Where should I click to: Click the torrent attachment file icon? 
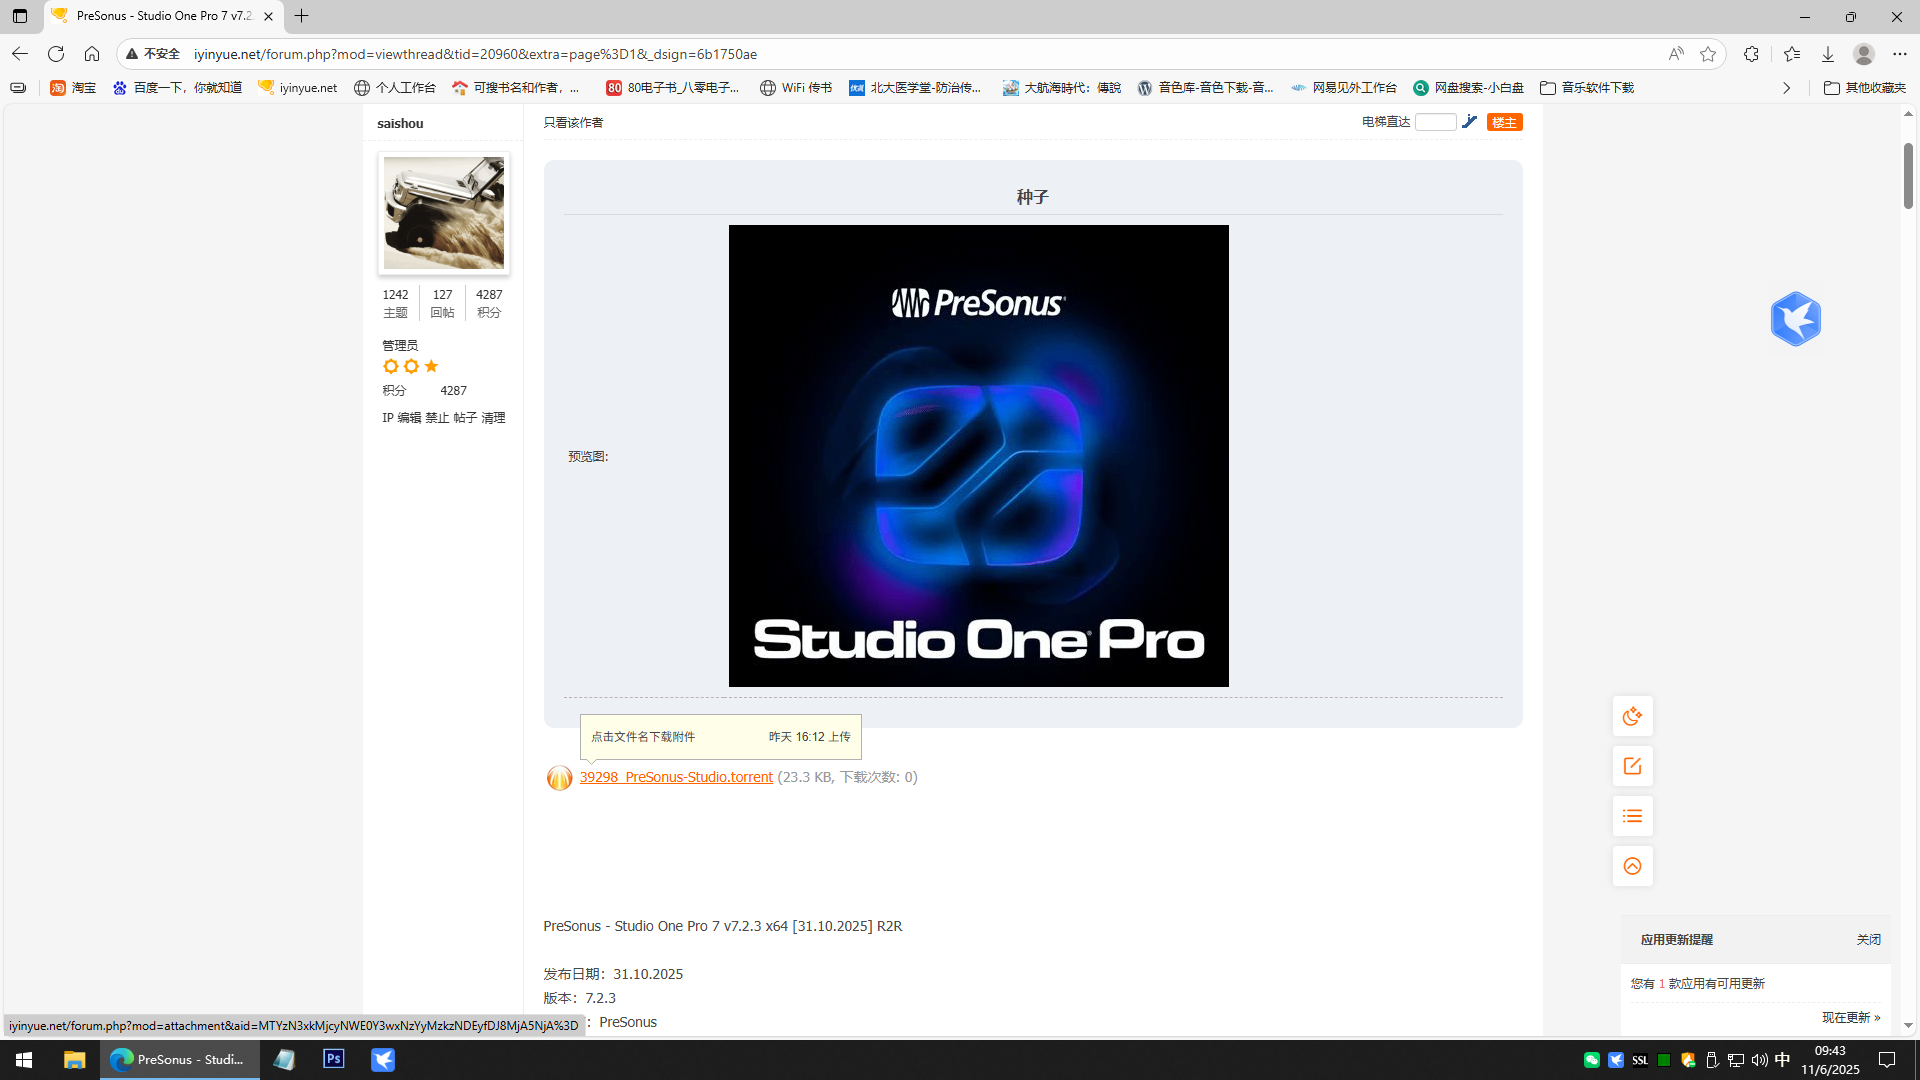559,778
